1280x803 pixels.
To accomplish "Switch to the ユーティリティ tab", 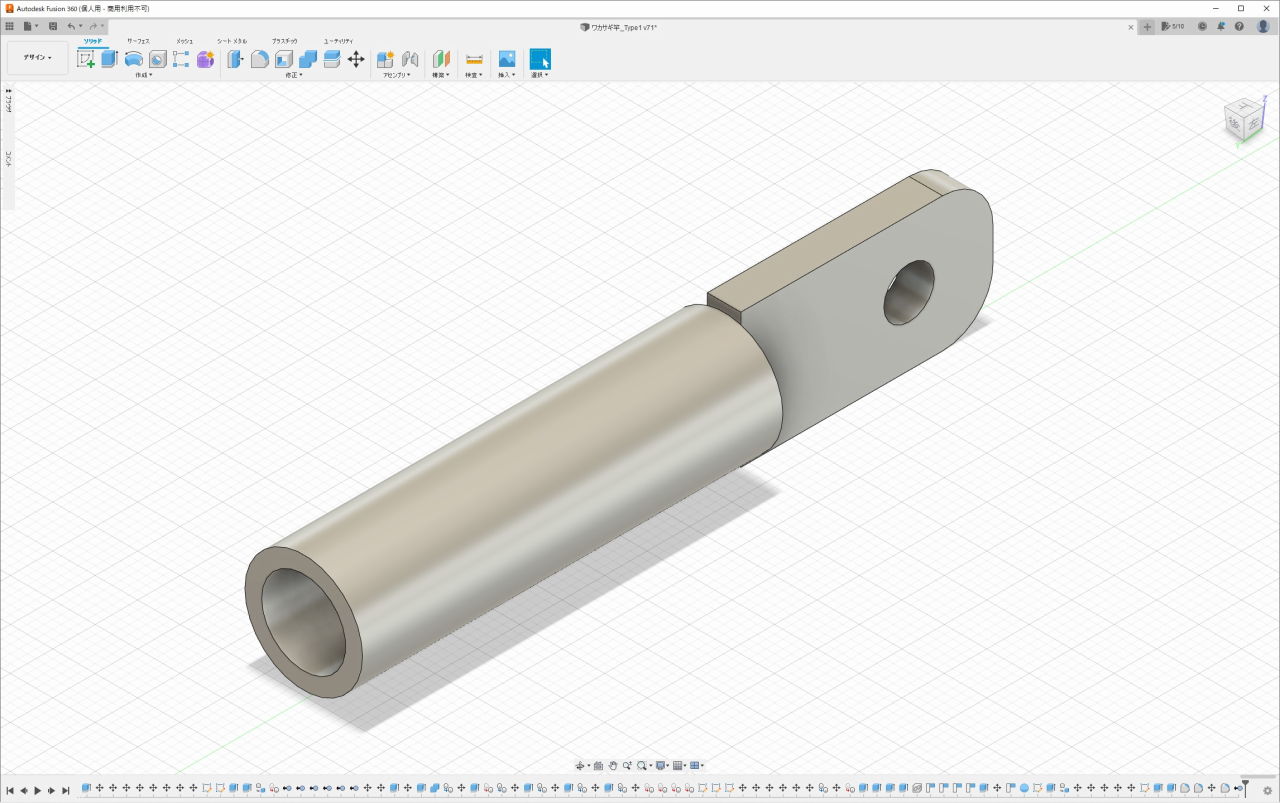I will [x=338, y=41].
